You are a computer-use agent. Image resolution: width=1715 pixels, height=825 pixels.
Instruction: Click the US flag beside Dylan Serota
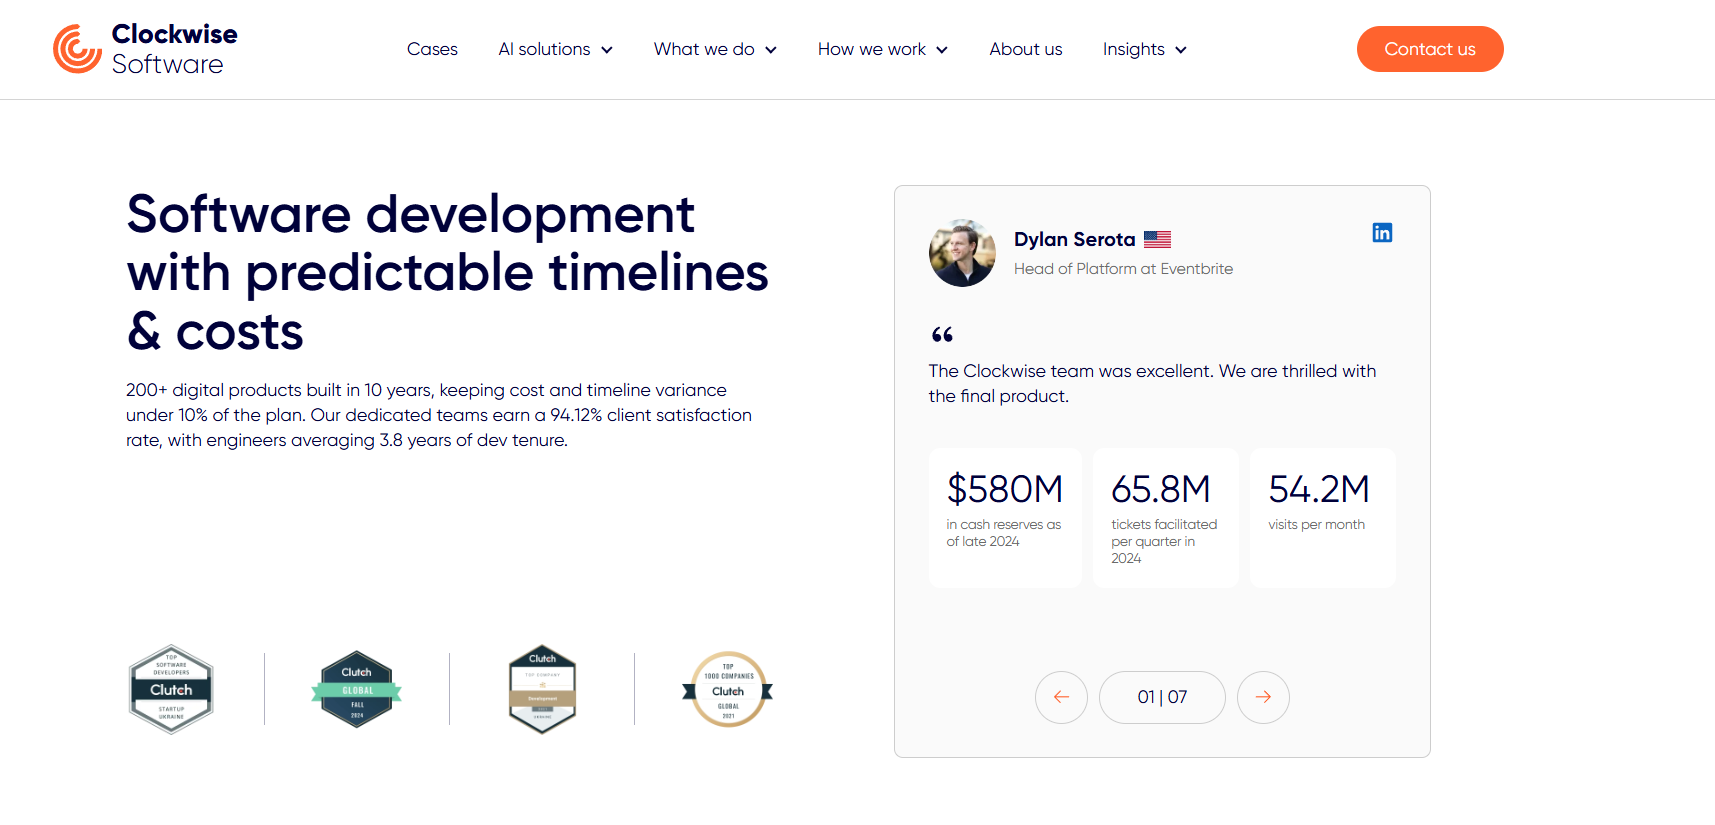(1157, 240)
